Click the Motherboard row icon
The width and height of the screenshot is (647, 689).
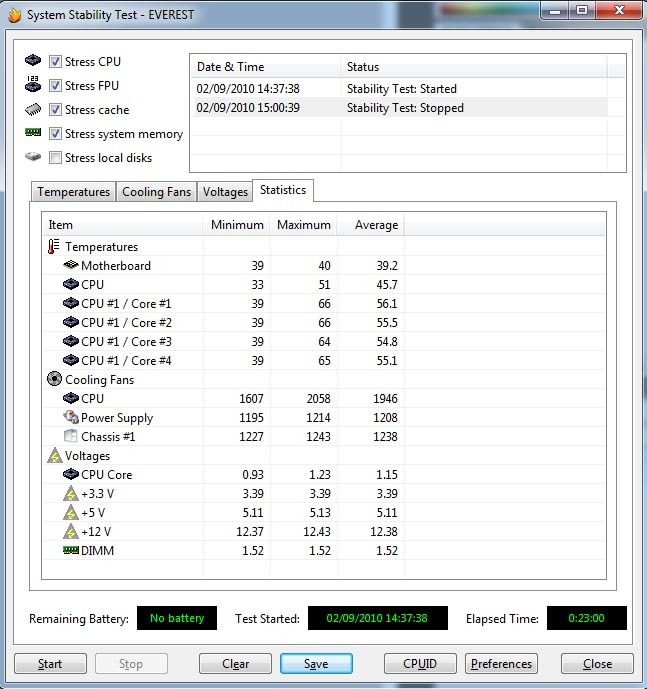(71, 265)
